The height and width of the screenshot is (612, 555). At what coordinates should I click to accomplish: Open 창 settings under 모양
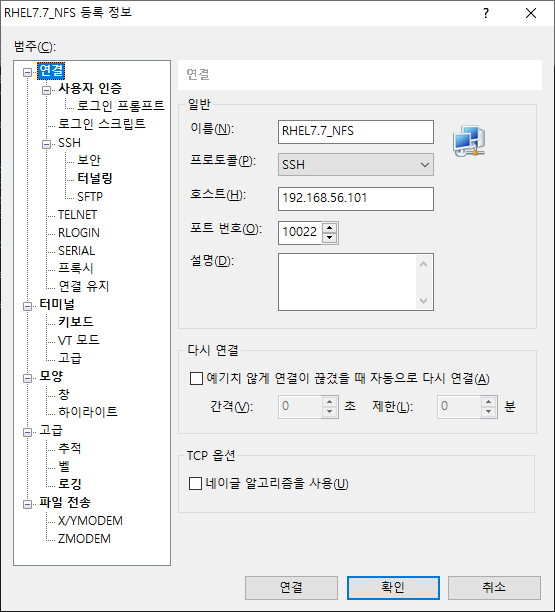pyautogui.click(x=64, y=394)
